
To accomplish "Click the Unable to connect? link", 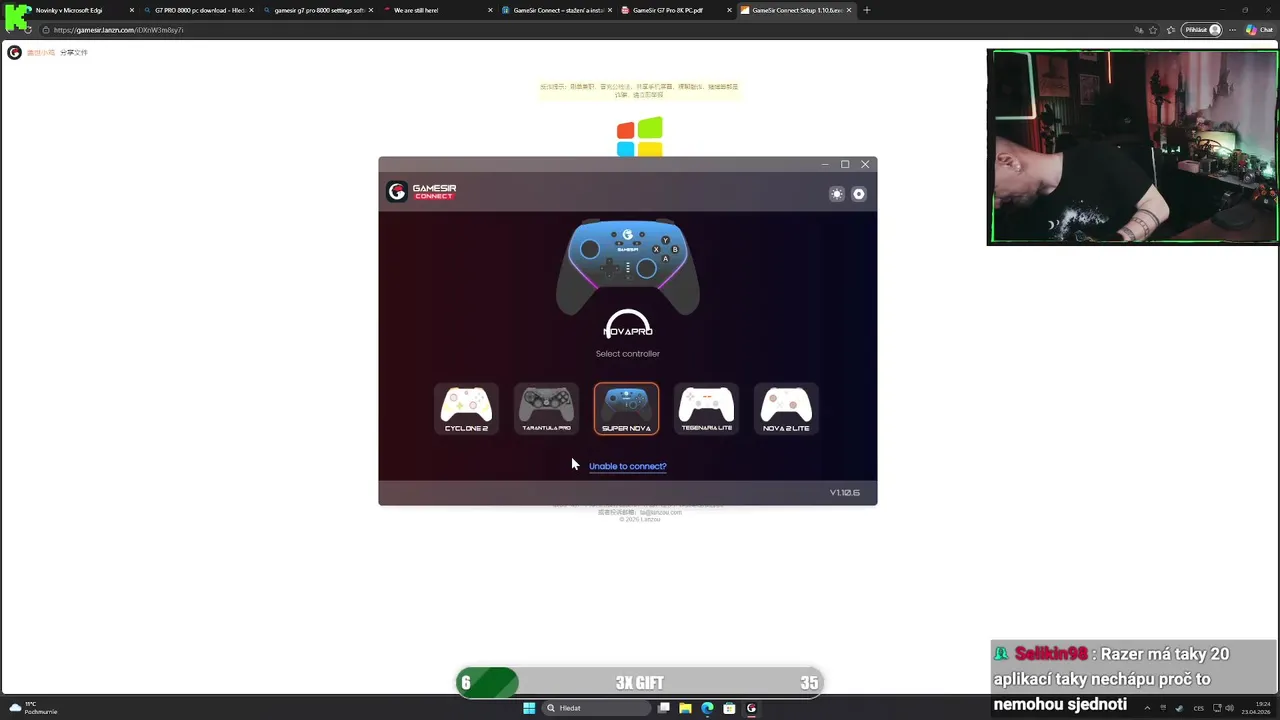I will (627, 466).
